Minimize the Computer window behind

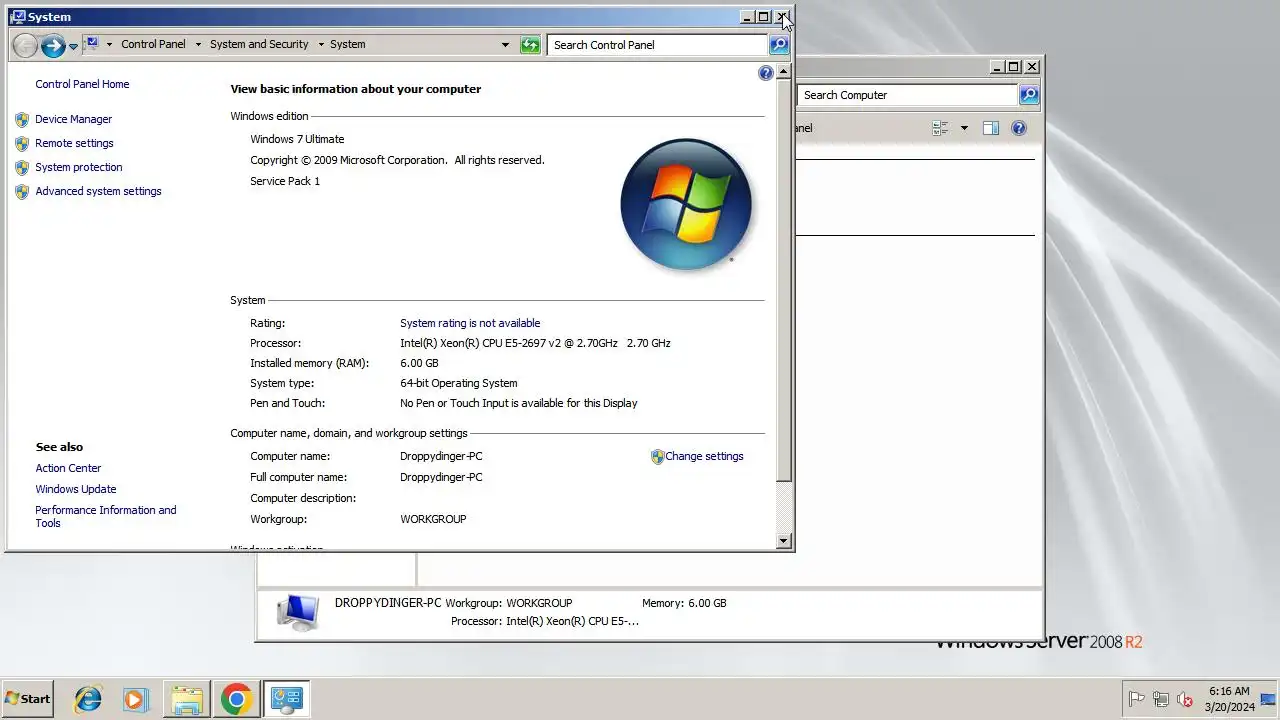(997, 67)
